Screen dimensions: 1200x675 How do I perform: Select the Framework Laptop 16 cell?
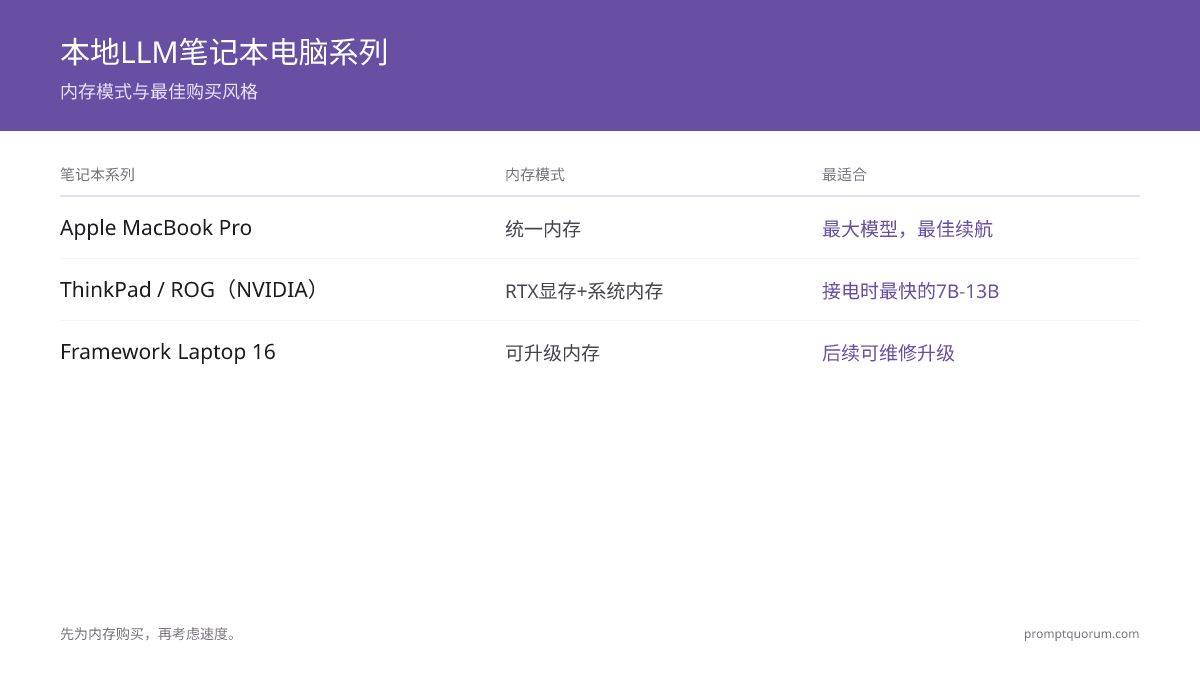click(168, 352)
